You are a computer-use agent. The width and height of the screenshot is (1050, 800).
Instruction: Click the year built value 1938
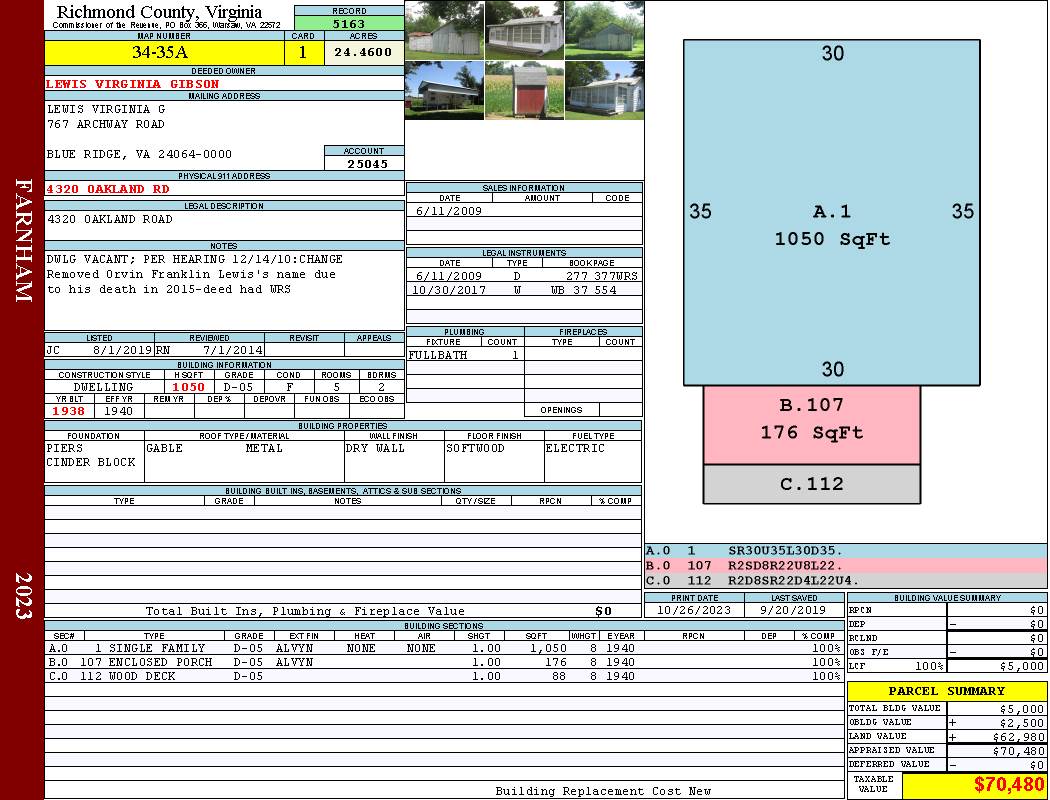tap(69, 411)
